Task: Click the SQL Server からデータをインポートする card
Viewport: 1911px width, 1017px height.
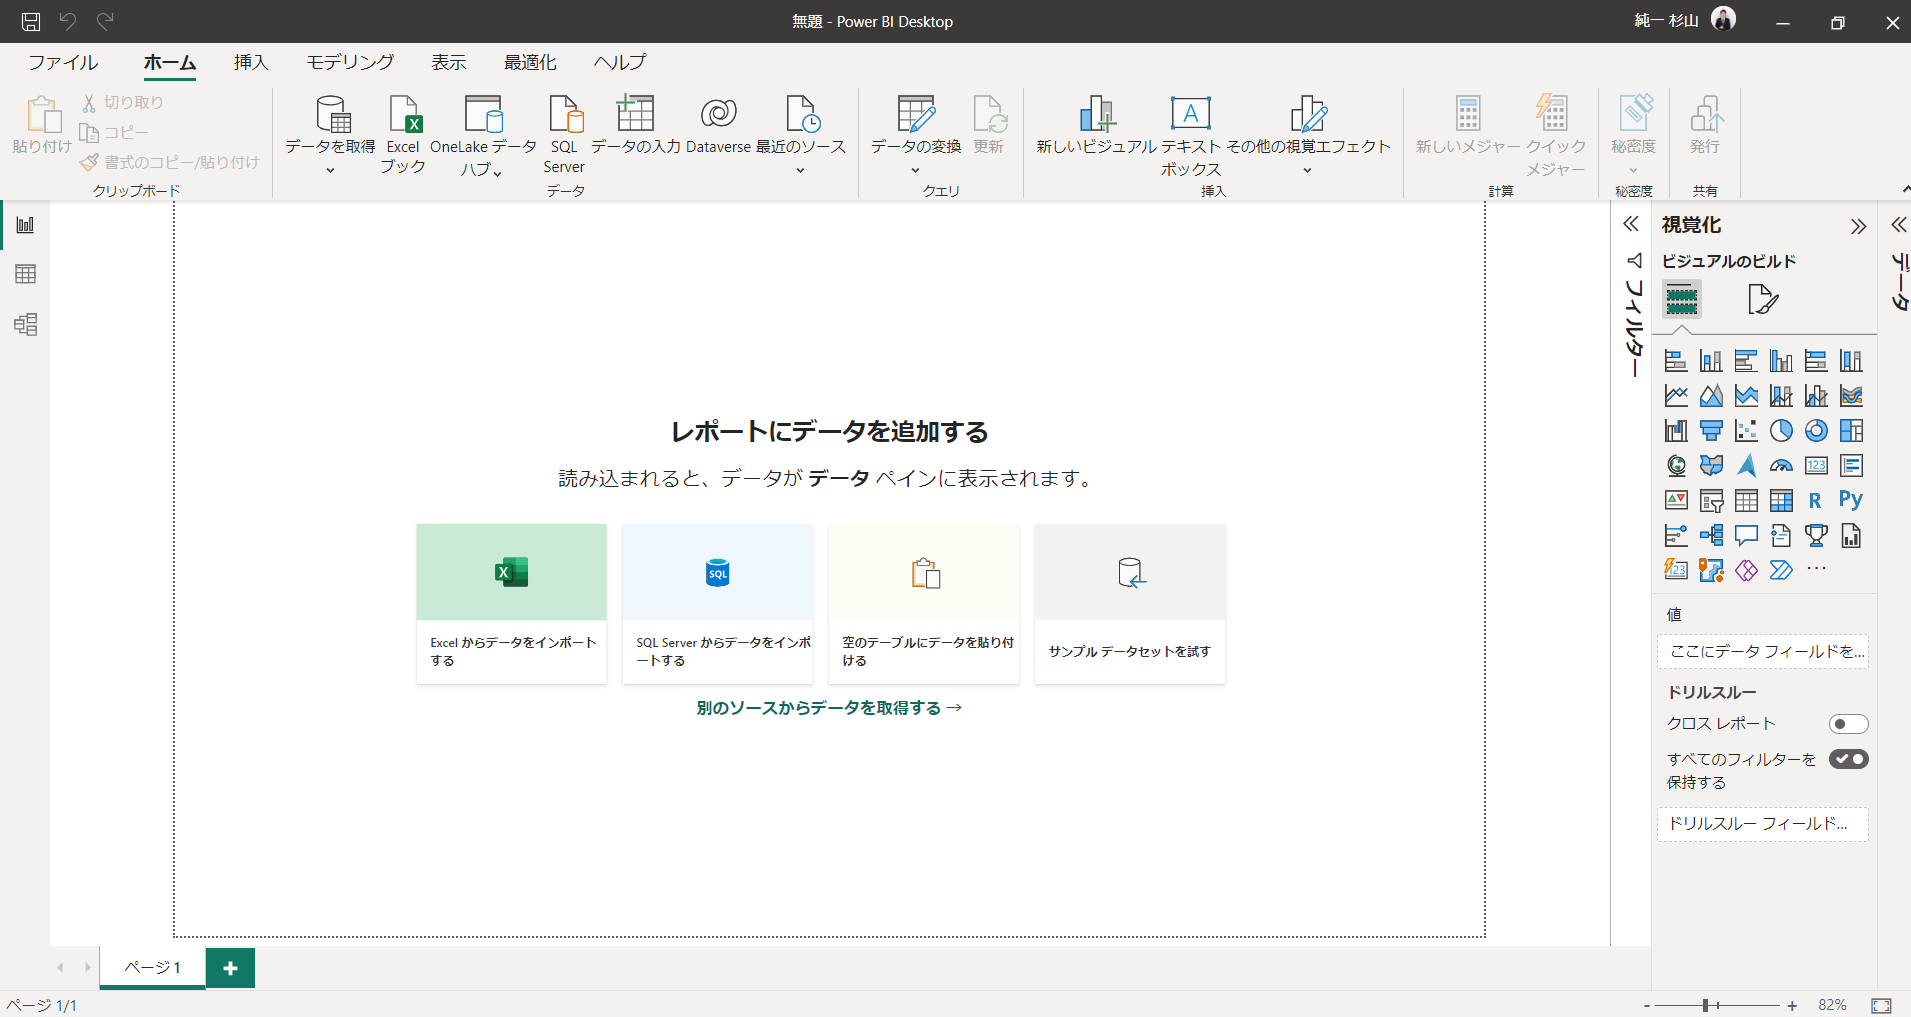Action: (x=718, y=604)
